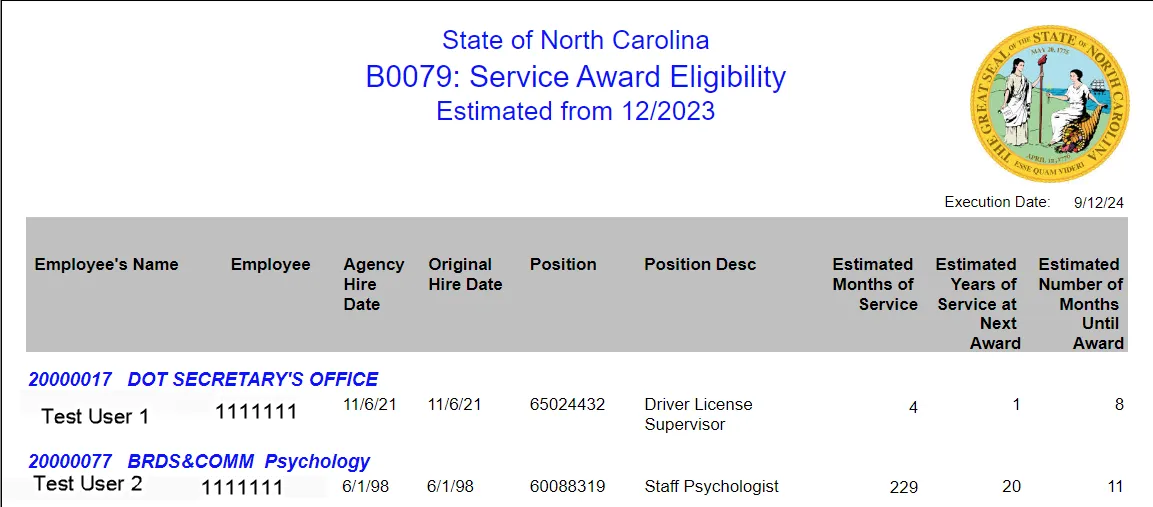Click the Driver License Supervisor description
Image resolution: width=1153 pixels, height=507 pixels.
point(698,414)
